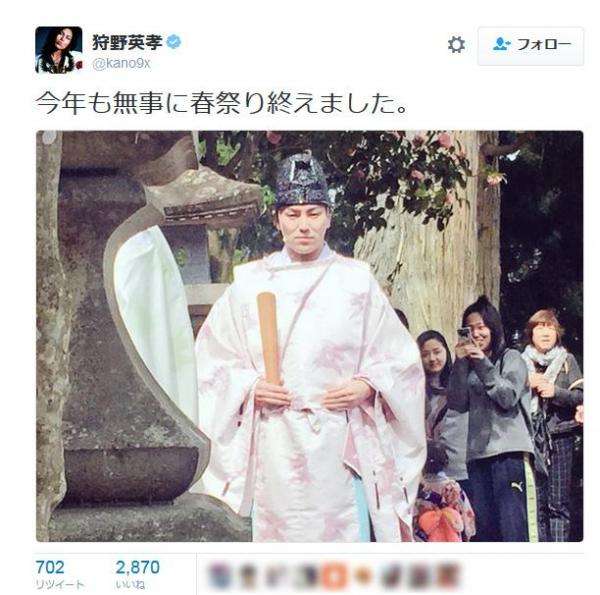600x595 pixels.
Task: Click the いいね label under 2,870
Action: [x=130, y=584]
